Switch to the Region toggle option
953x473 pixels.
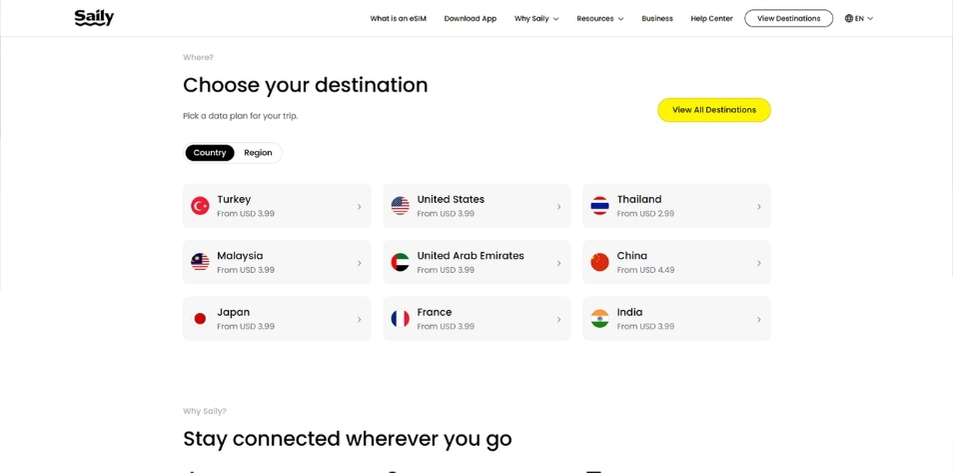pos(258,153)
